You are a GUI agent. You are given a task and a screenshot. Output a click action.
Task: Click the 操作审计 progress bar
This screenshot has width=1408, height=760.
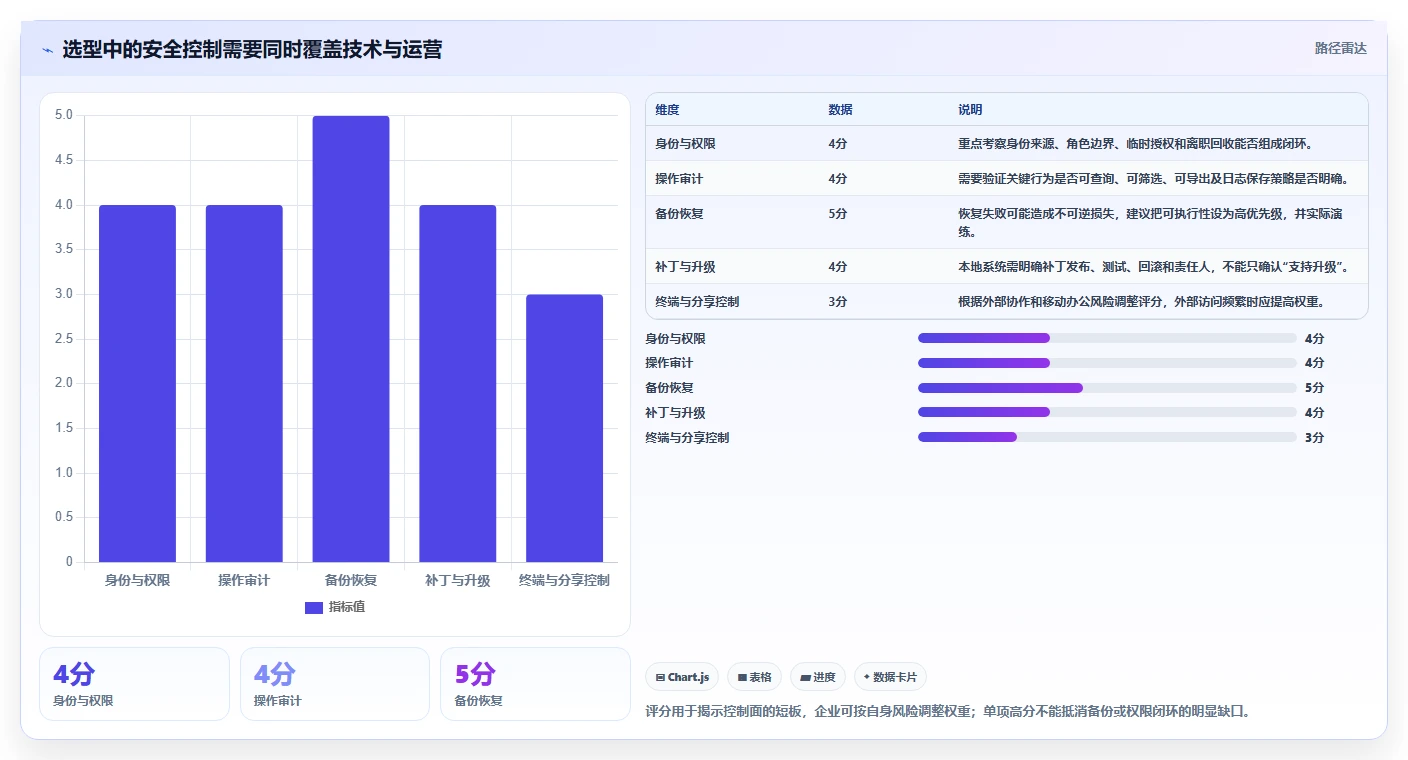1107,363
